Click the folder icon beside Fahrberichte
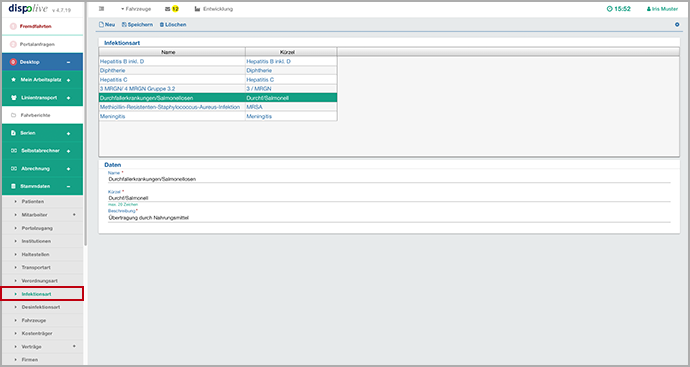 13,115
